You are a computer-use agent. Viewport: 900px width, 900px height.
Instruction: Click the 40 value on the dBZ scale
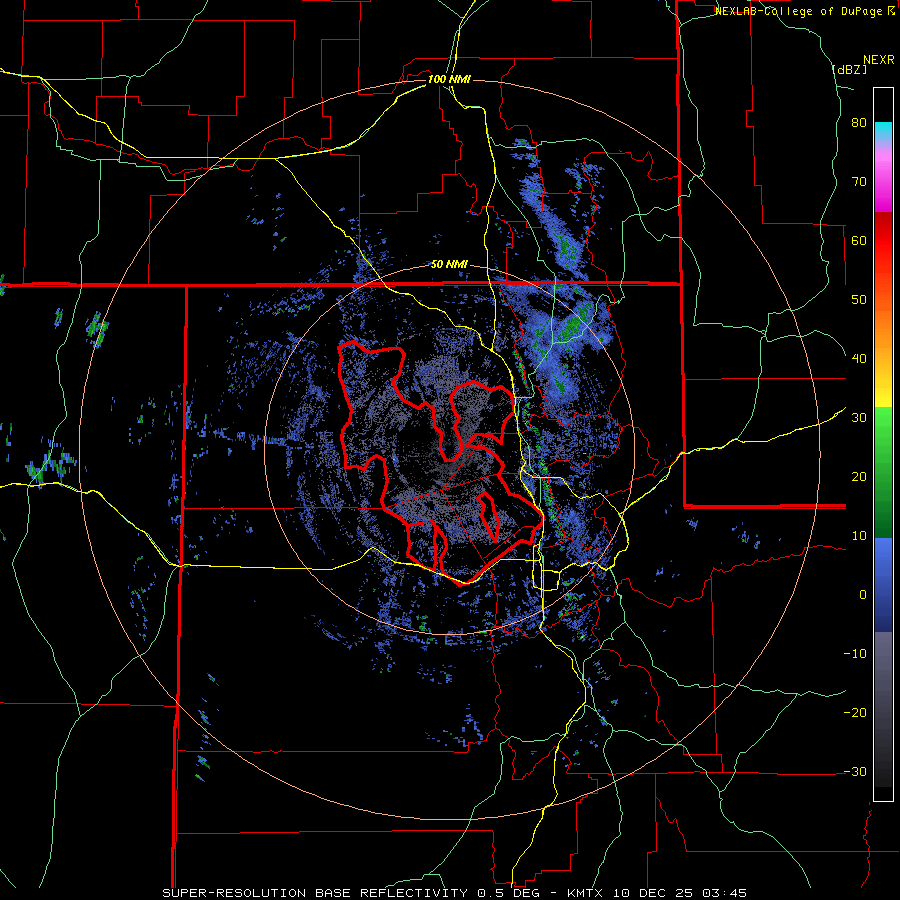[x=859, y=359]
